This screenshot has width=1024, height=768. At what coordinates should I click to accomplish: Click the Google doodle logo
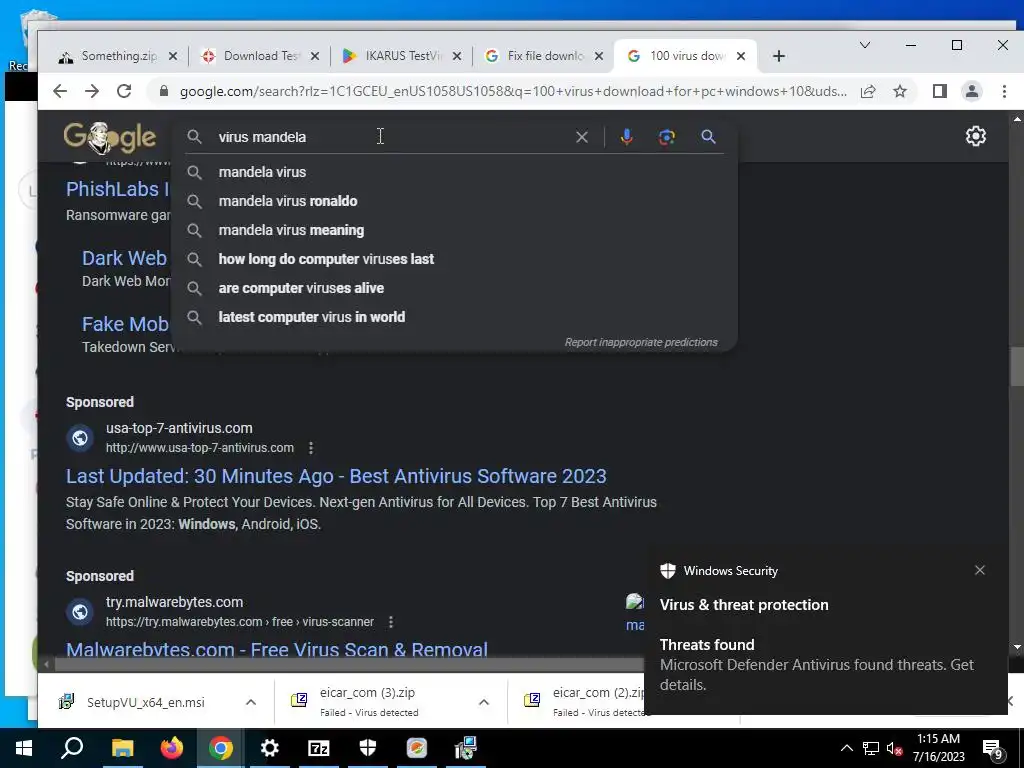tap(110, 137)
